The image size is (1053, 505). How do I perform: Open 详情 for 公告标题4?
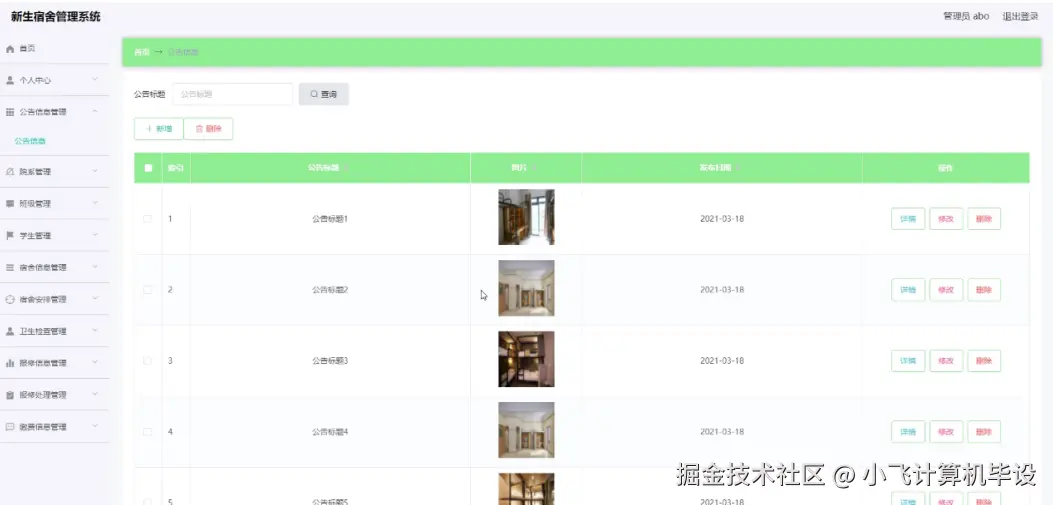pos(908,432)
